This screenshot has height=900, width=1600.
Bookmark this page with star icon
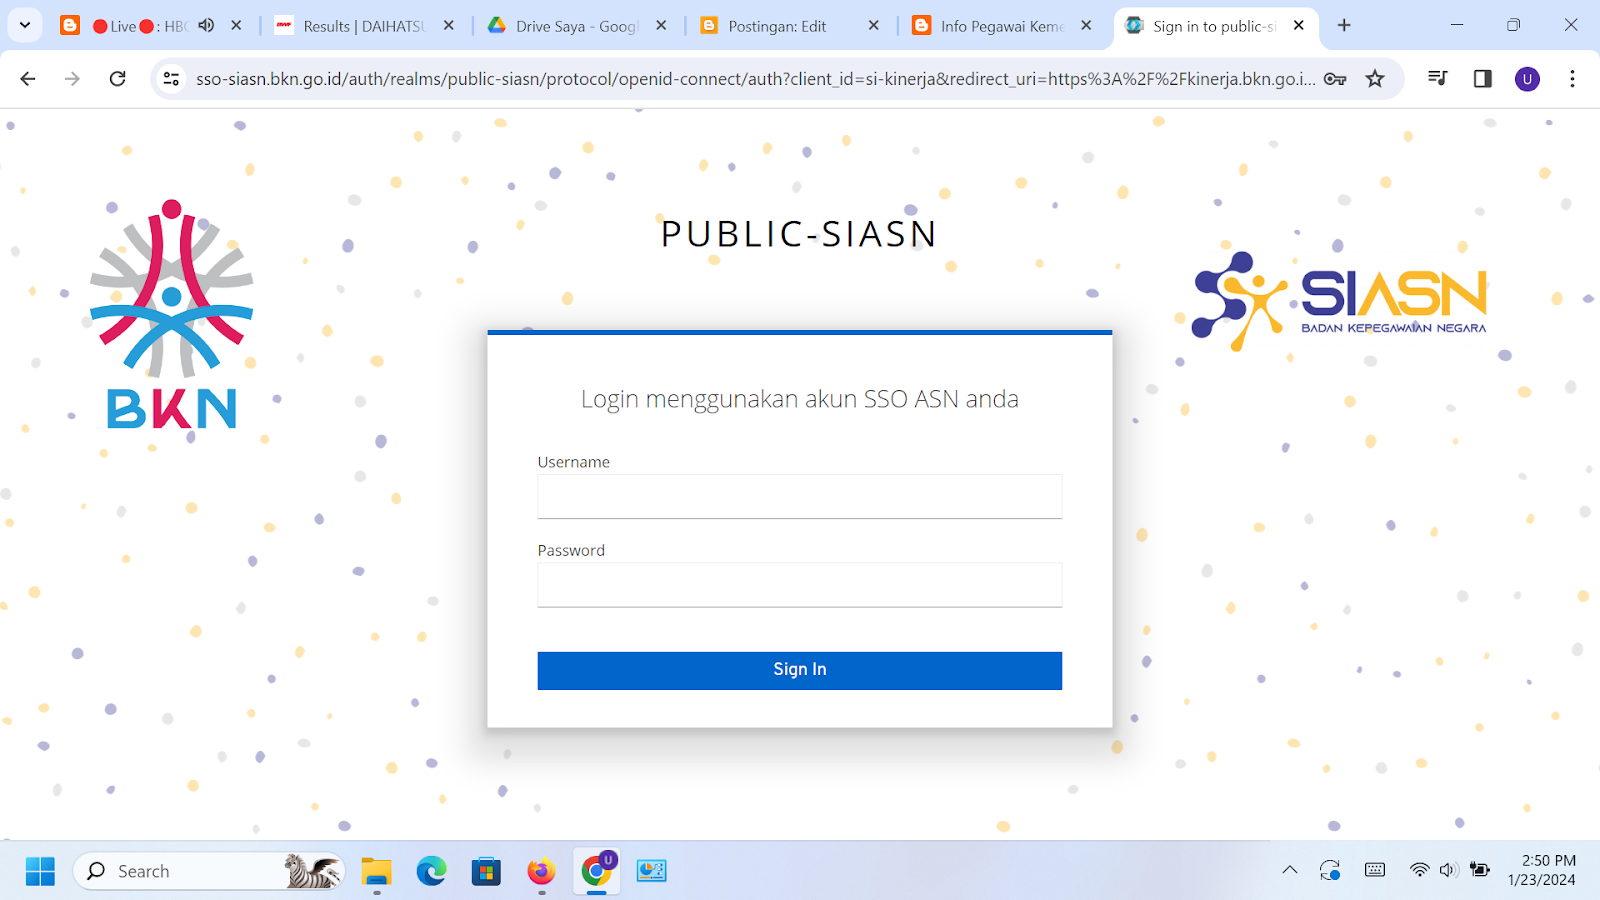(x=1375, y=79)
